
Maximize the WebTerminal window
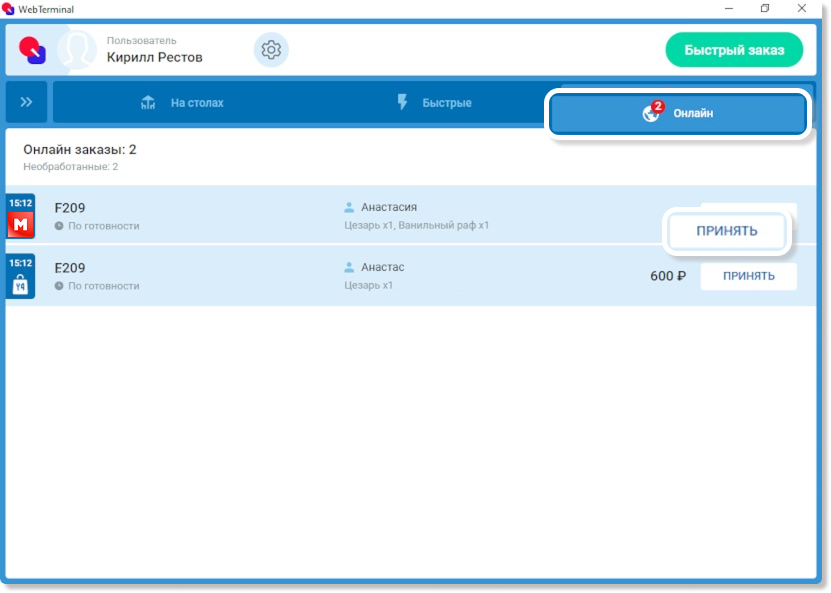[765, 9]
